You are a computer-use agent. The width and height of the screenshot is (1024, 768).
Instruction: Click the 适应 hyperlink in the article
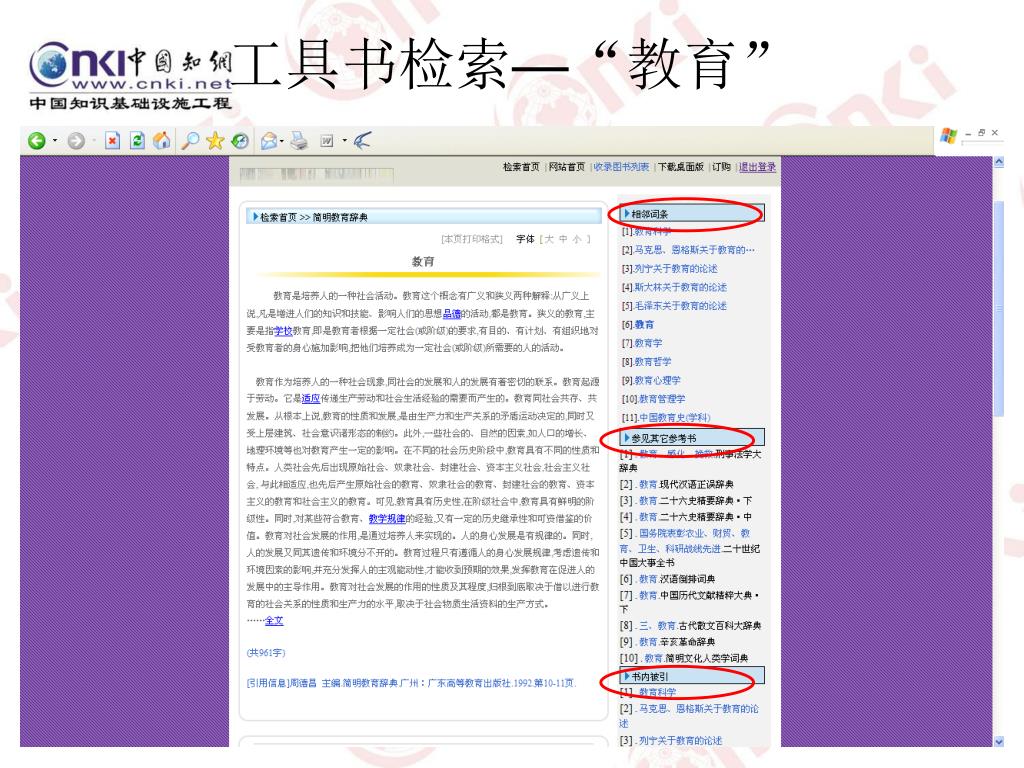[311, 398]
